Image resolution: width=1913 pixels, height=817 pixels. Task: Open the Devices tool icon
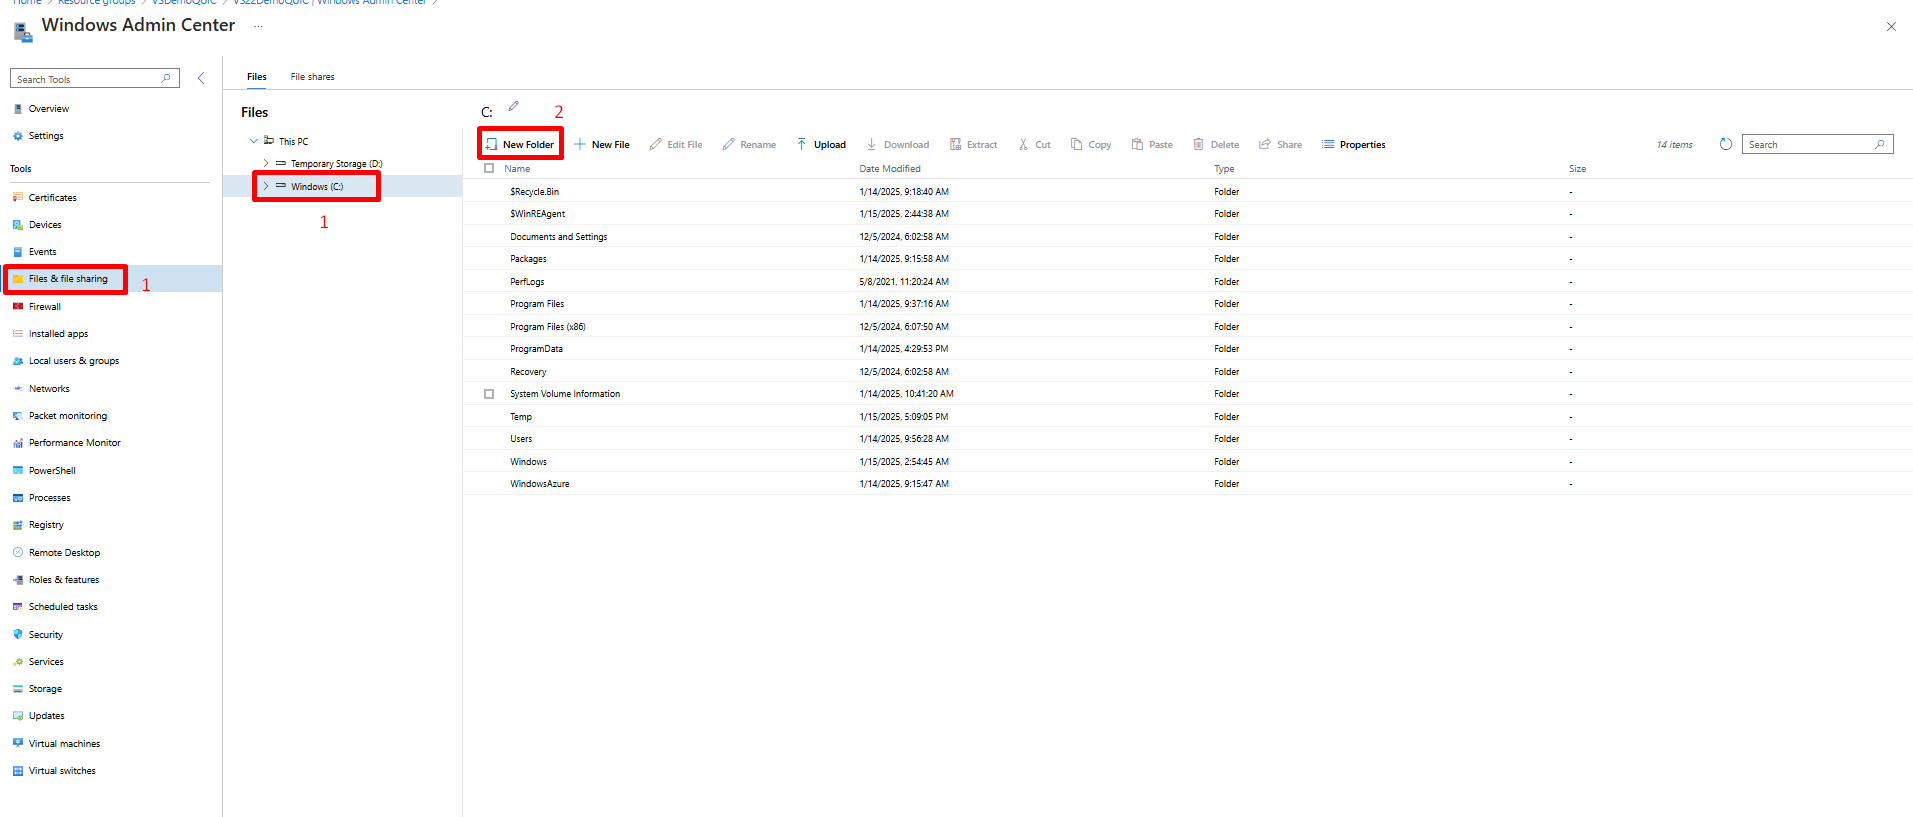click(18, 225)
